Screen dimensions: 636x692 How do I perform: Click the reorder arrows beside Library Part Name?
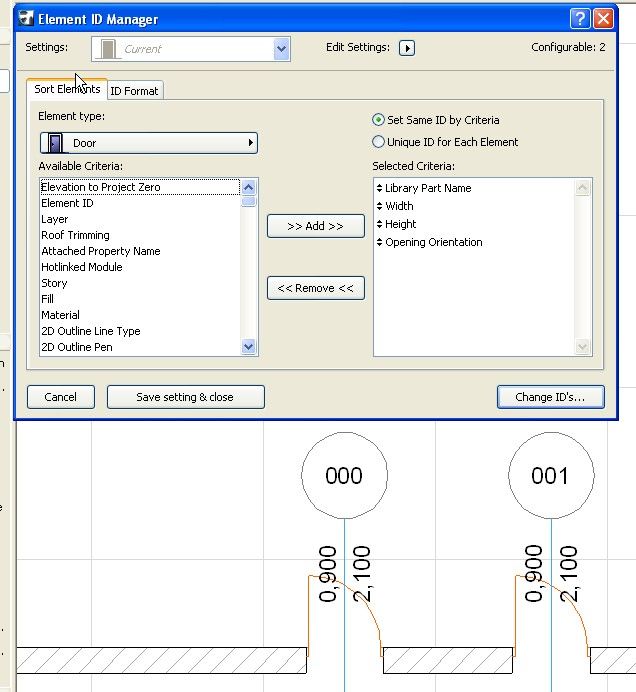380,188
